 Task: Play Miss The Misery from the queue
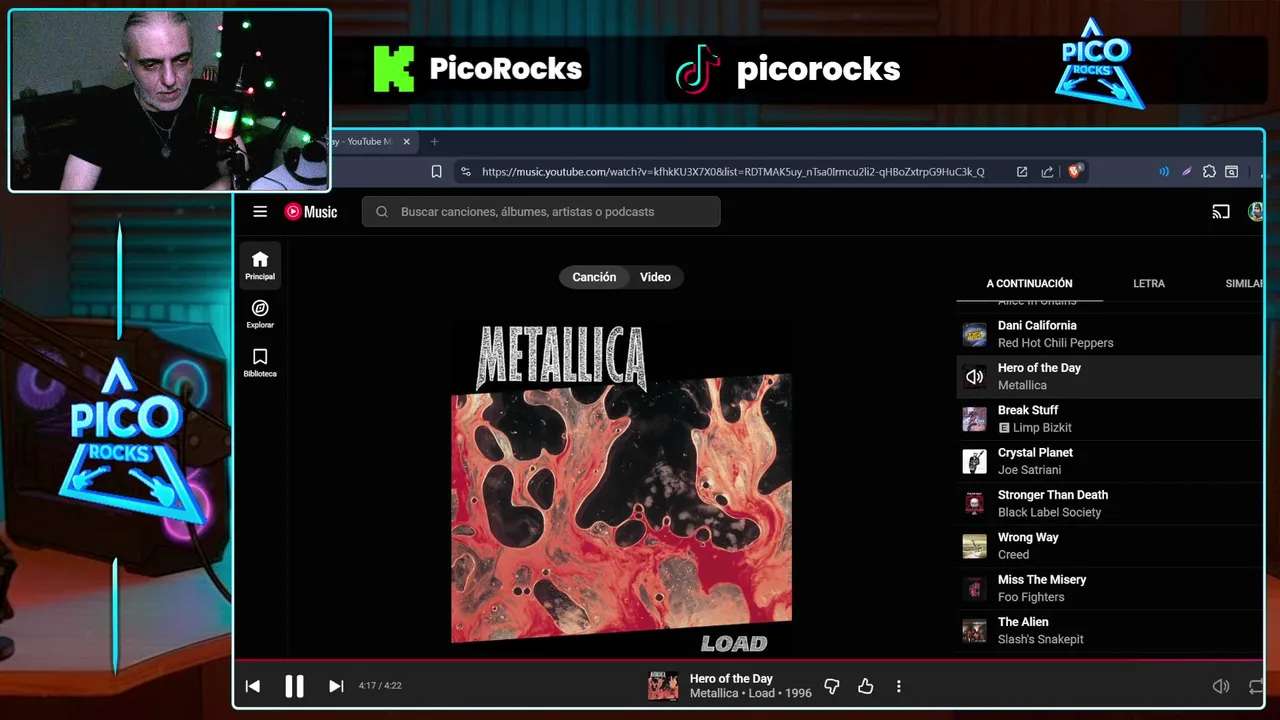pos(1110,588)
